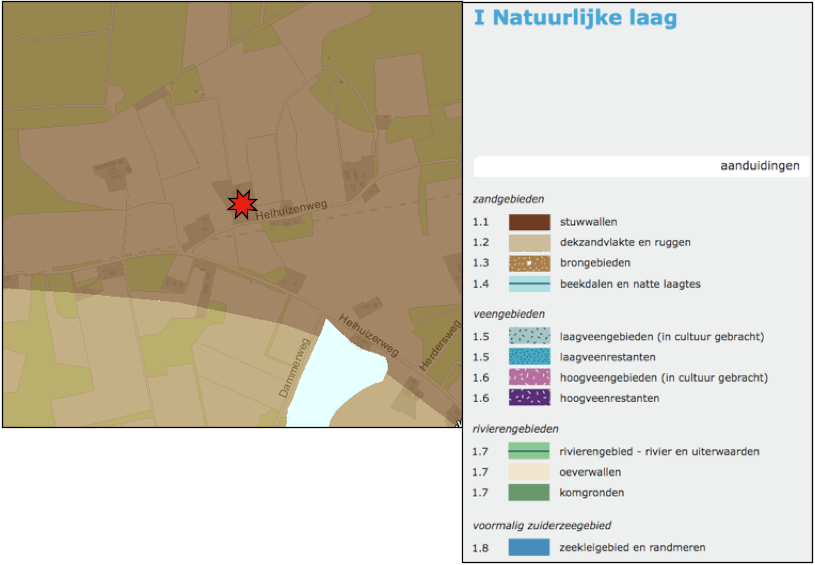Click the 'Dammerweg' street label
Image resolution: width=815 pixels, height=565 pixels.
coord(294,368)
